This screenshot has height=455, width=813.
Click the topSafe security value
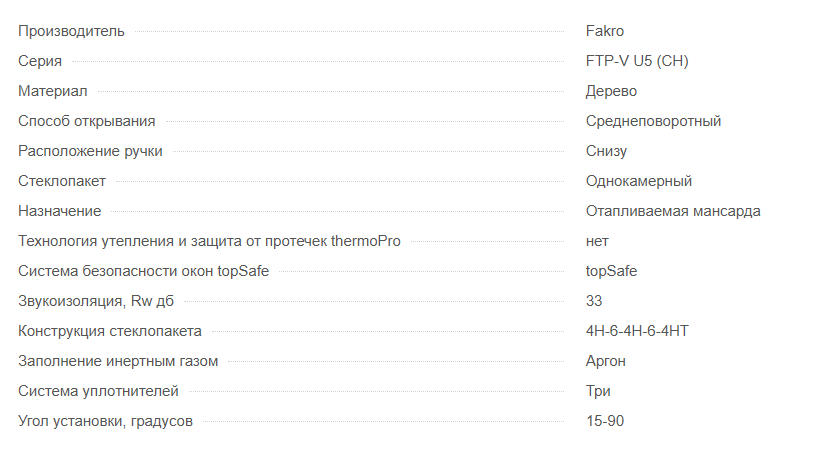click(x=611, y=271)
